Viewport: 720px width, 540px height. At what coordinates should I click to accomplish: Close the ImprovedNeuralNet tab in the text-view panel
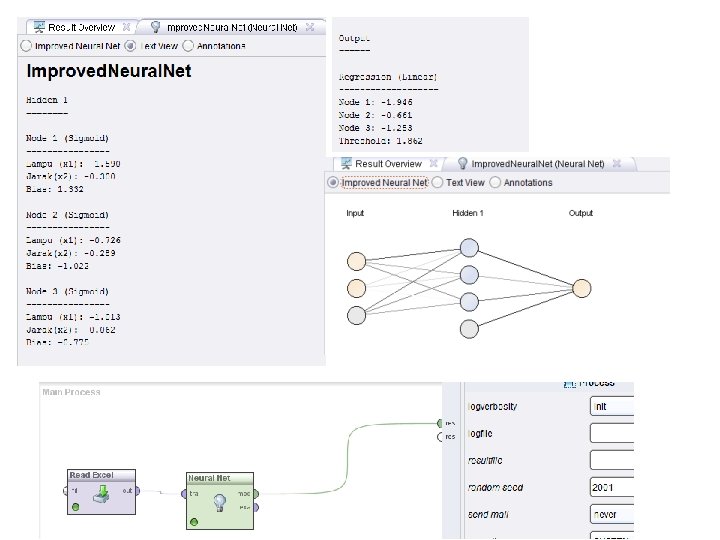click(310, 27)
